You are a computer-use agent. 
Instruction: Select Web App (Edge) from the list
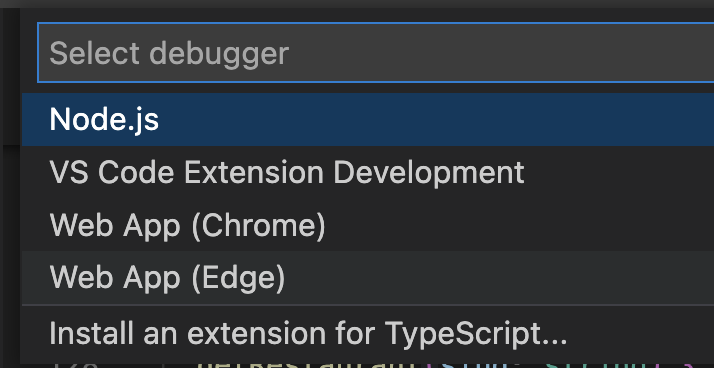(x=368, y=277)
